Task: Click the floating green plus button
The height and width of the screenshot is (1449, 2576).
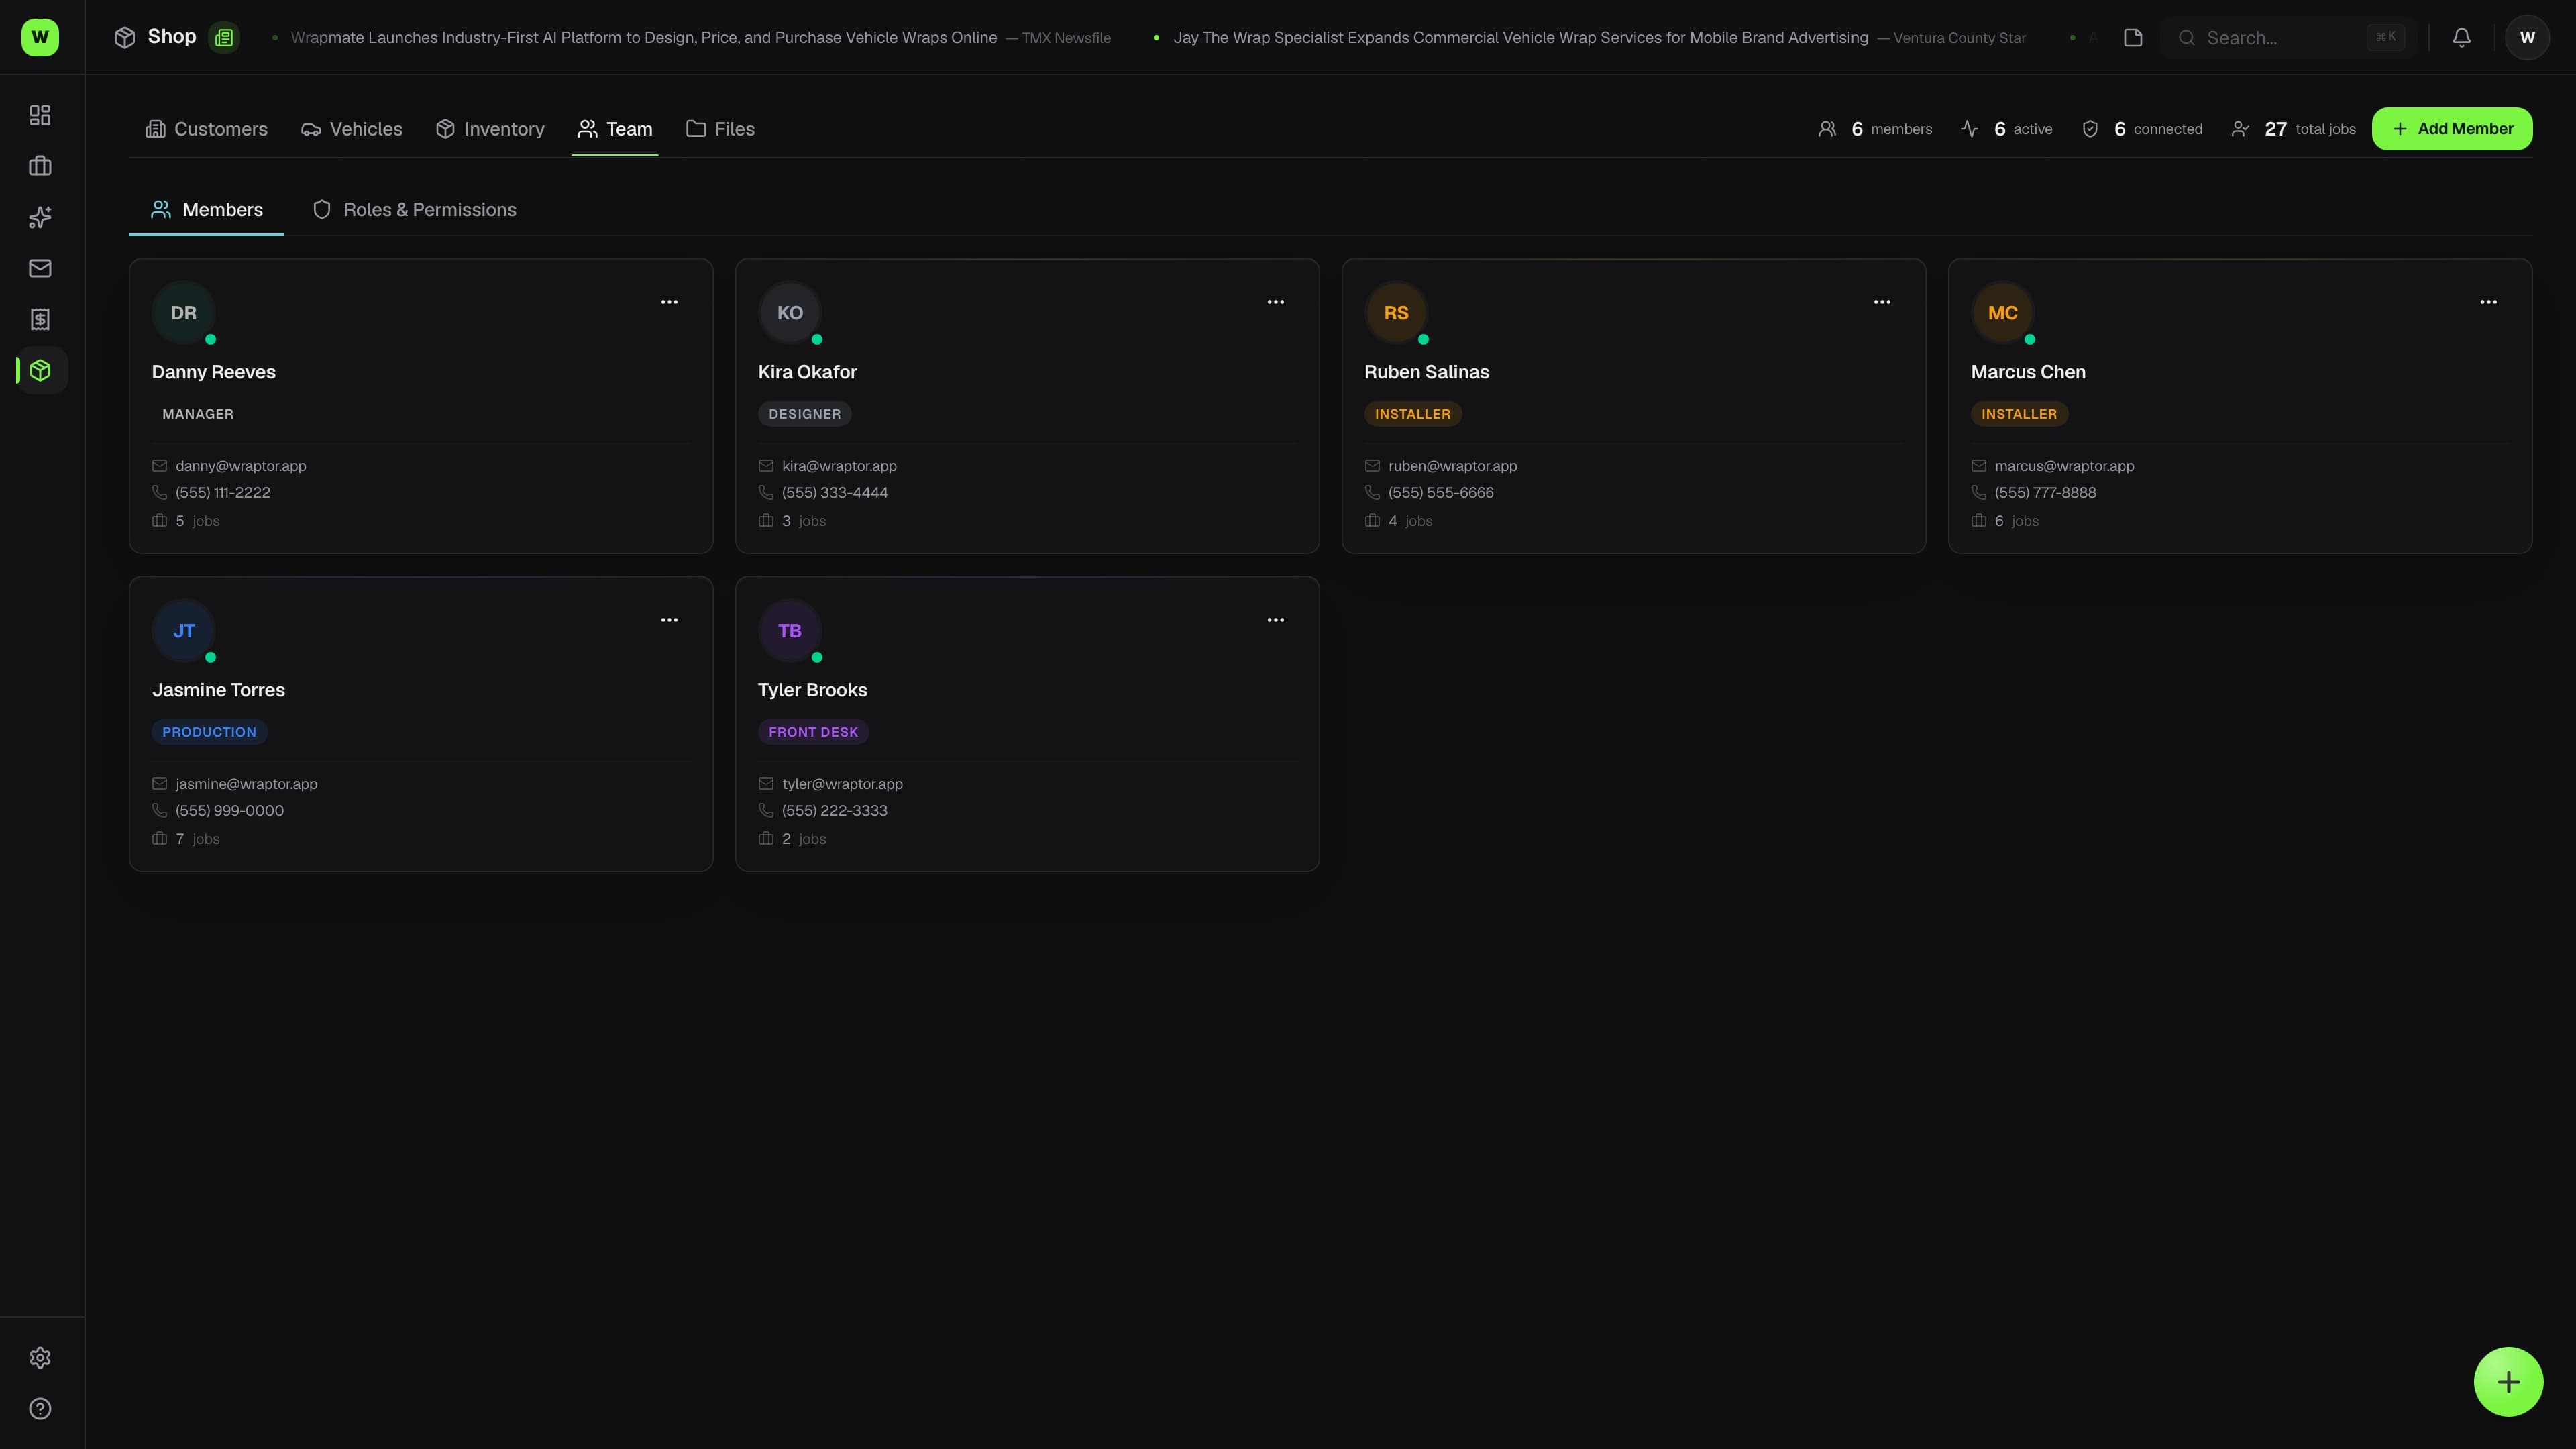Action: [2508, 1382]
